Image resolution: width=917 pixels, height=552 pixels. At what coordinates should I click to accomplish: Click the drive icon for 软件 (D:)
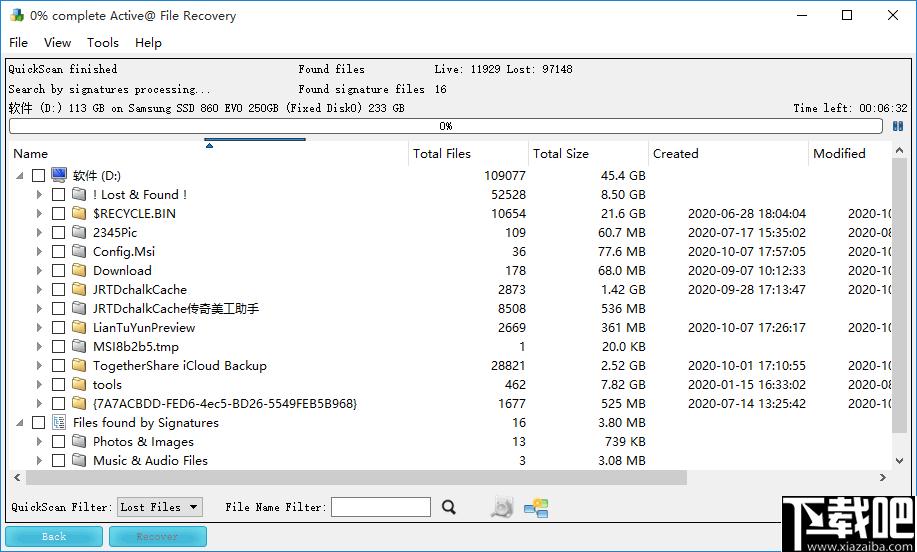tap(59, 175)
